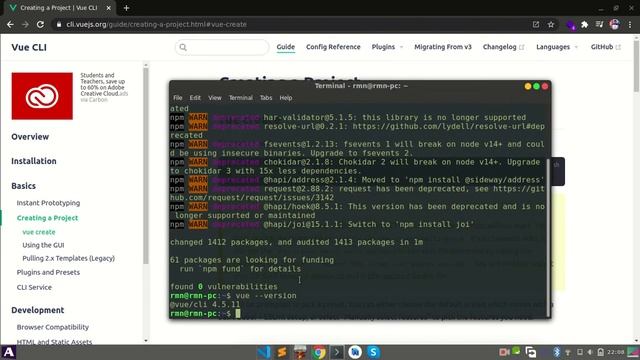Go back in the browser
Screen dimensions: 640x360
10,24
